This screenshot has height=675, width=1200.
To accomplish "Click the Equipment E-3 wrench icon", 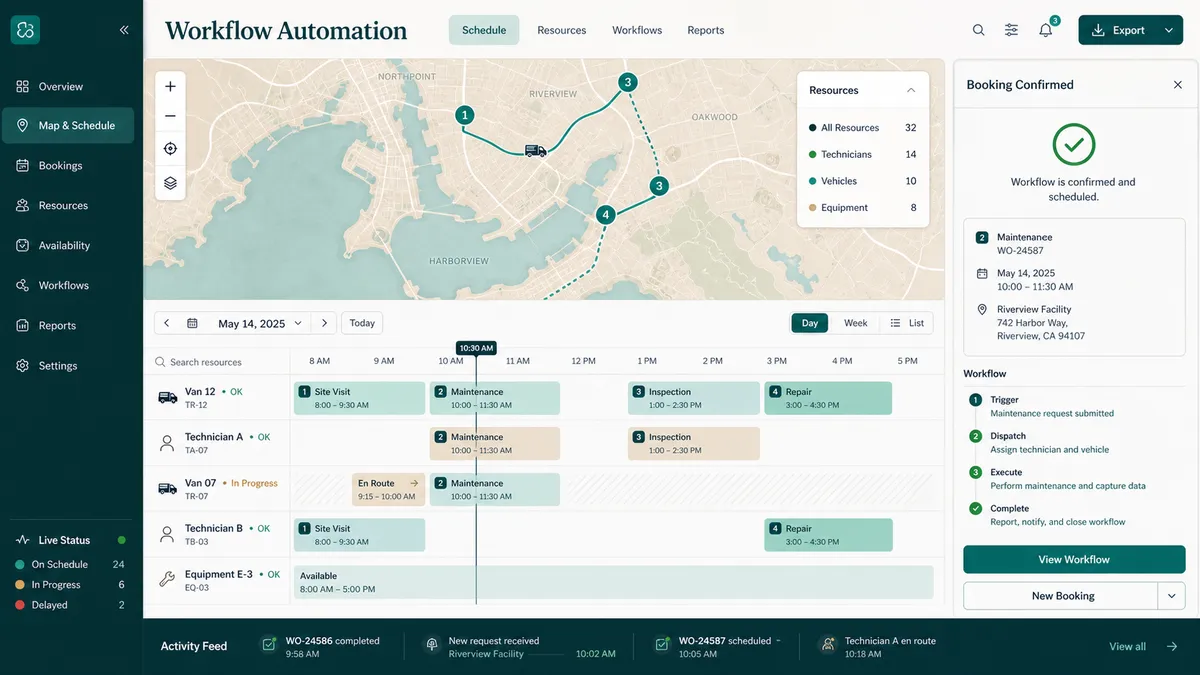I will click(167, 579).
